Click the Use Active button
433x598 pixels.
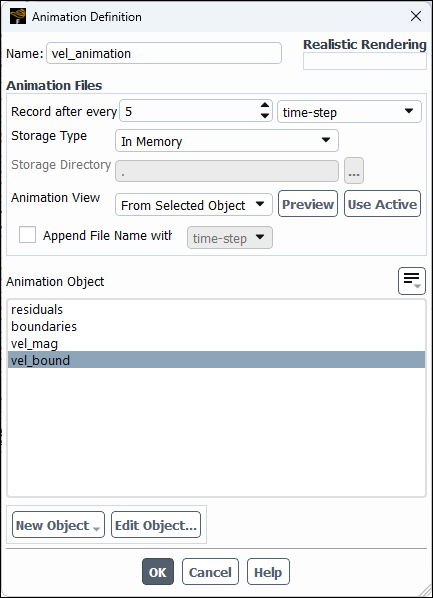(x=382, y=204)
